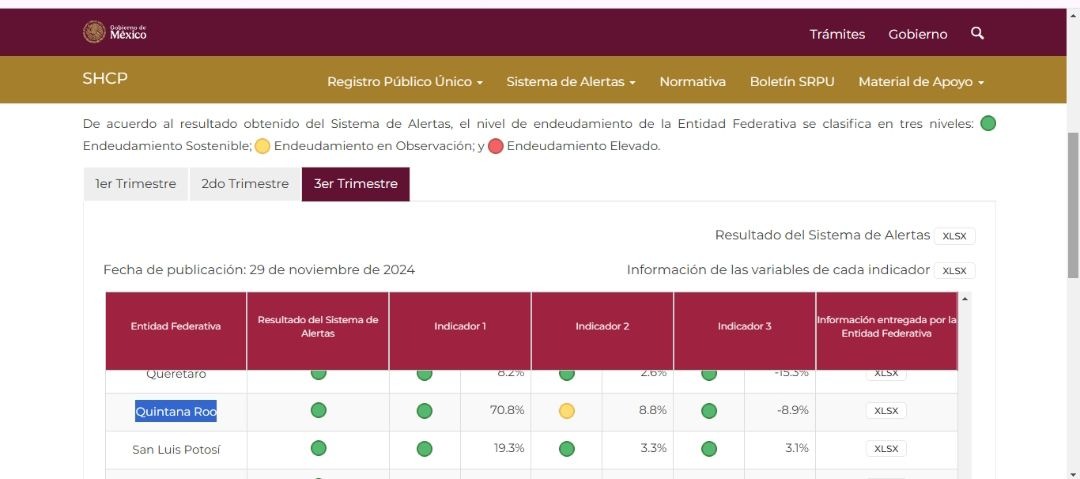Expand the Registro Público Único dropdown
1080x479 pixels.
(405, 82)
